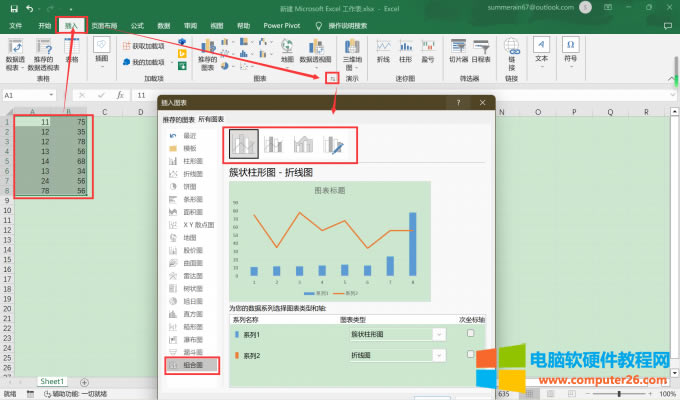The width and height of the screenshot is (680, 400).
Task: Select the clustered column-line combo chart subtype
Action: [244, 145]
